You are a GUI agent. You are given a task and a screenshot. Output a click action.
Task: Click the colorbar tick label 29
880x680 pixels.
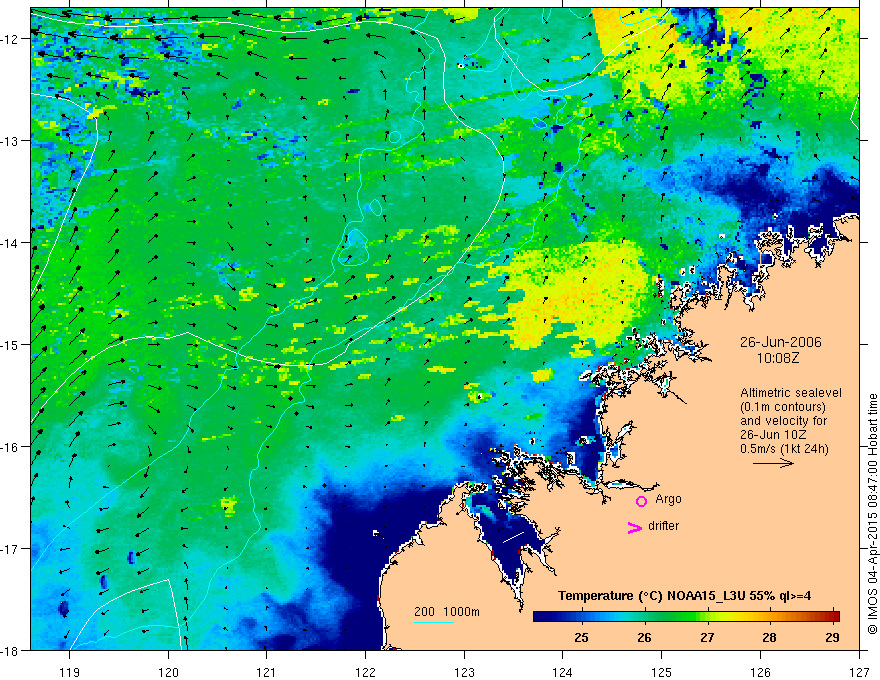[x=832, y=637]
